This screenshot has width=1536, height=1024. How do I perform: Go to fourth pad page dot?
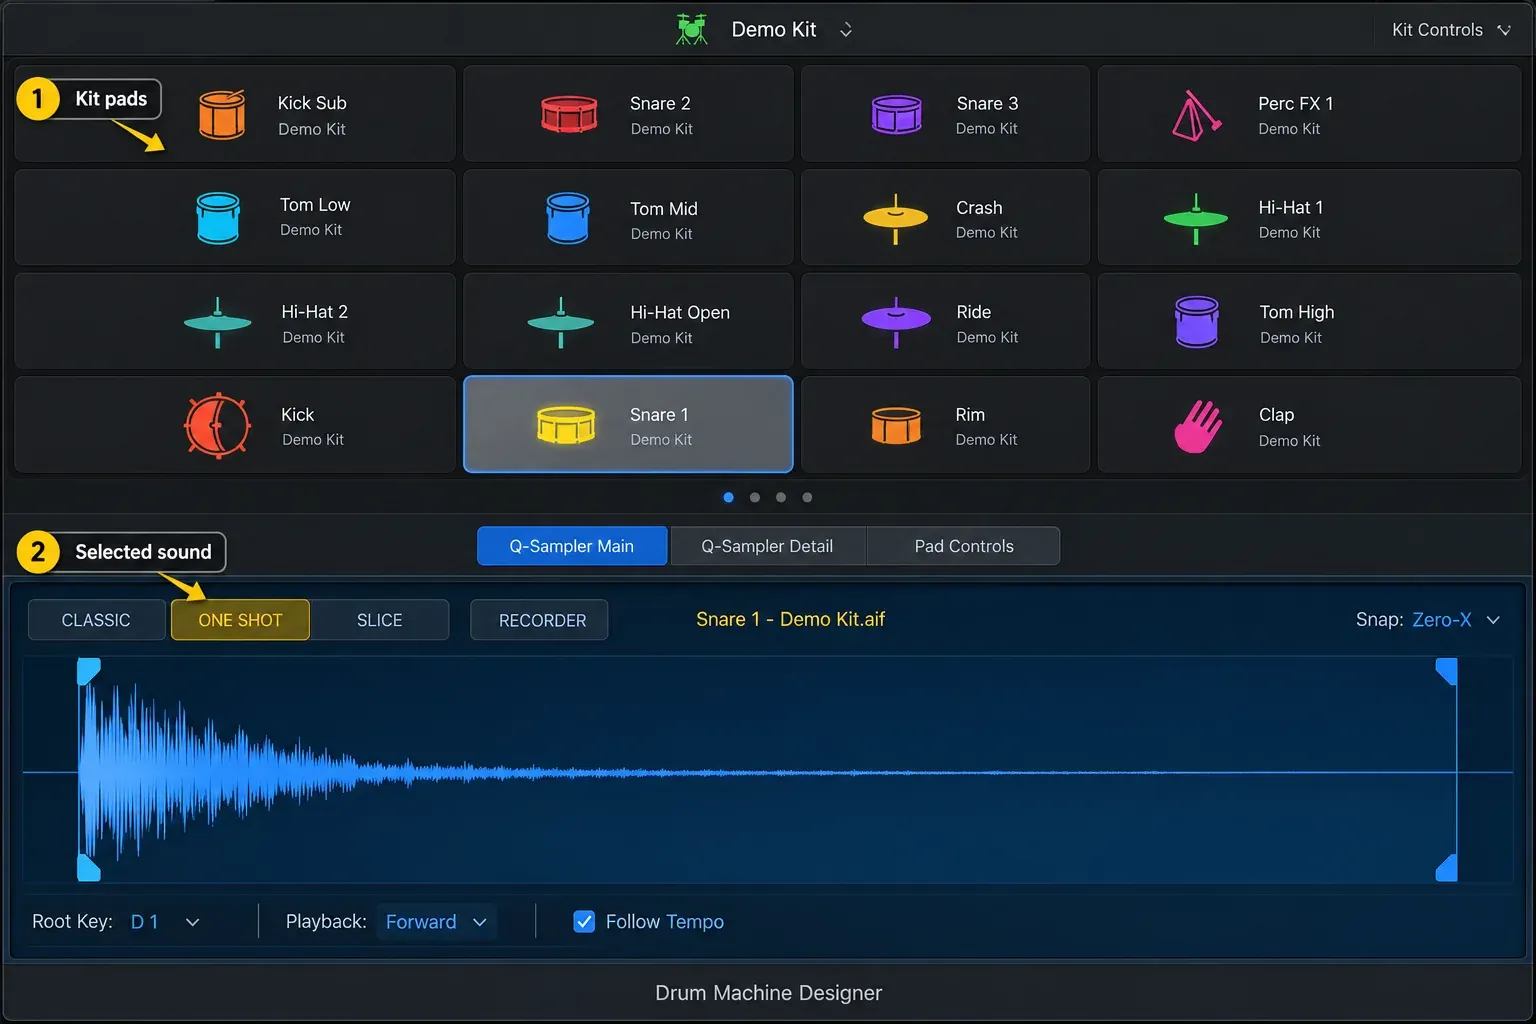point(807,497)
